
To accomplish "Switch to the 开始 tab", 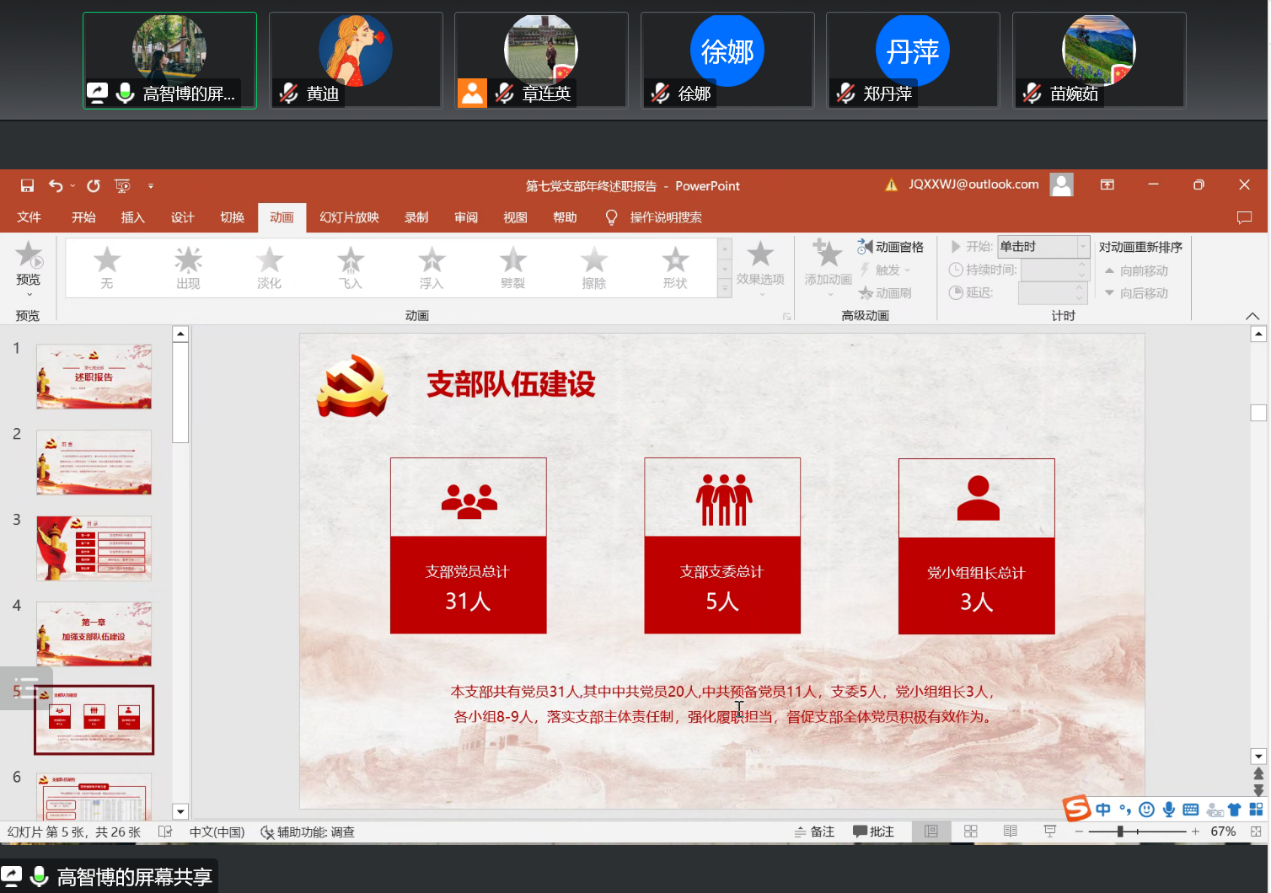I will pos(83,217).
